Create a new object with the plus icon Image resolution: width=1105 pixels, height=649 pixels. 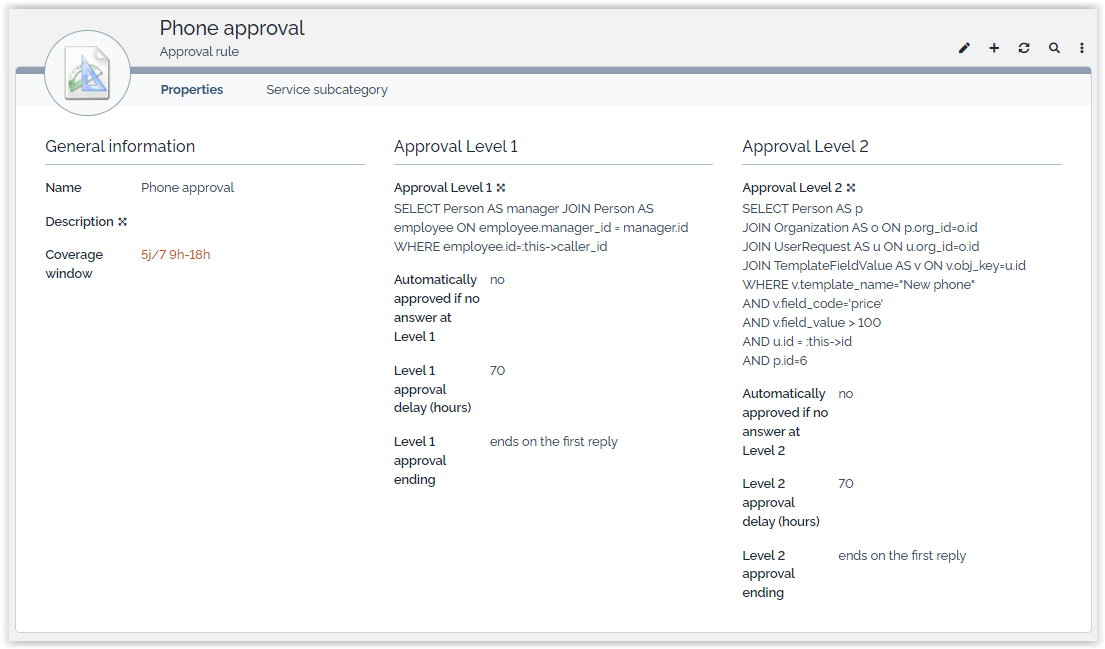(x=994, y=48)
